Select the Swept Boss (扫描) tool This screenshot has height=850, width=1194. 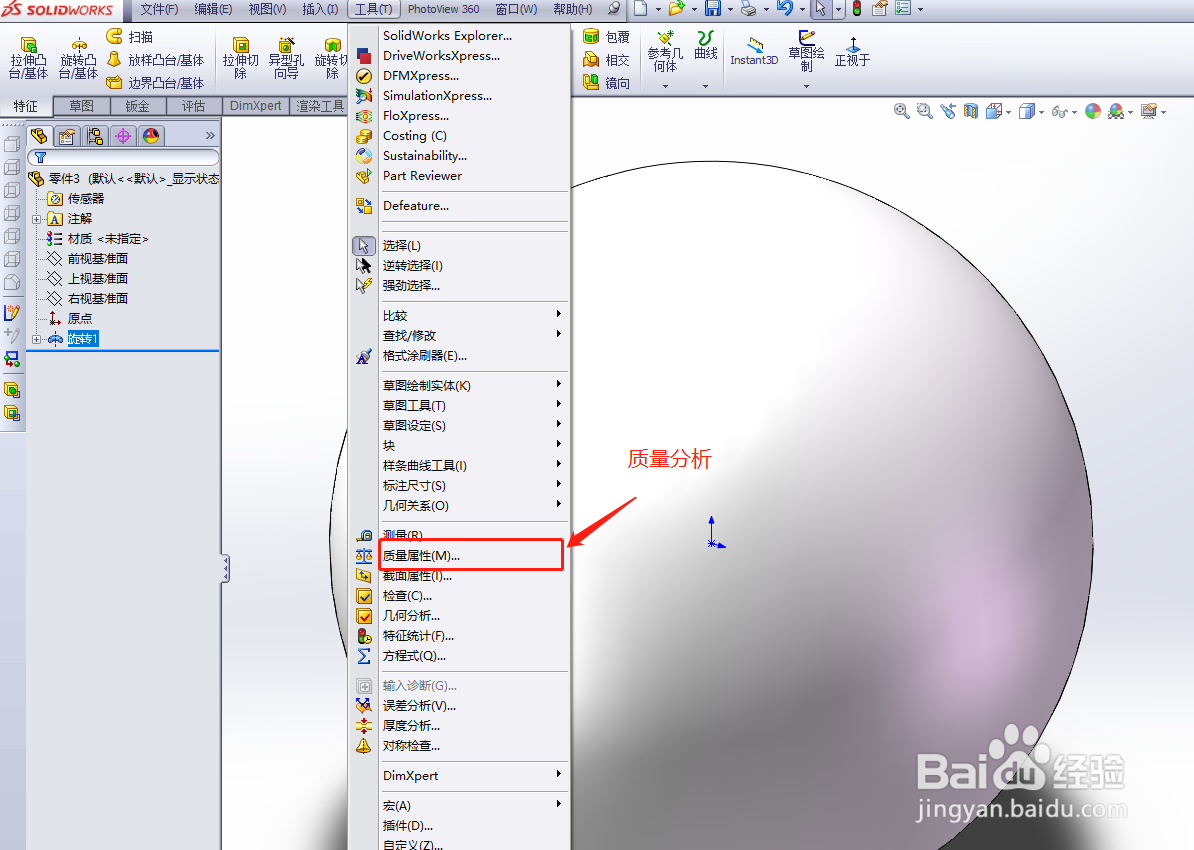coord(130,37)
